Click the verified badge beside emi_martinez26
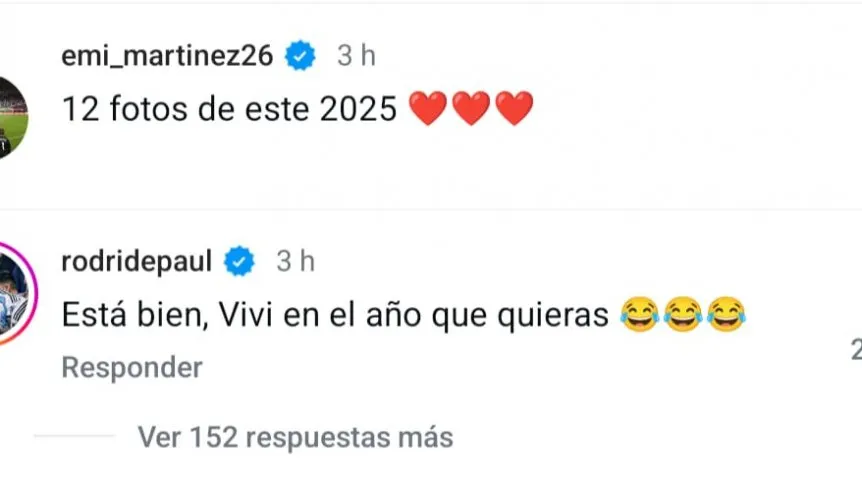Screen dimensions: 862x485 (x=300, y=56)
